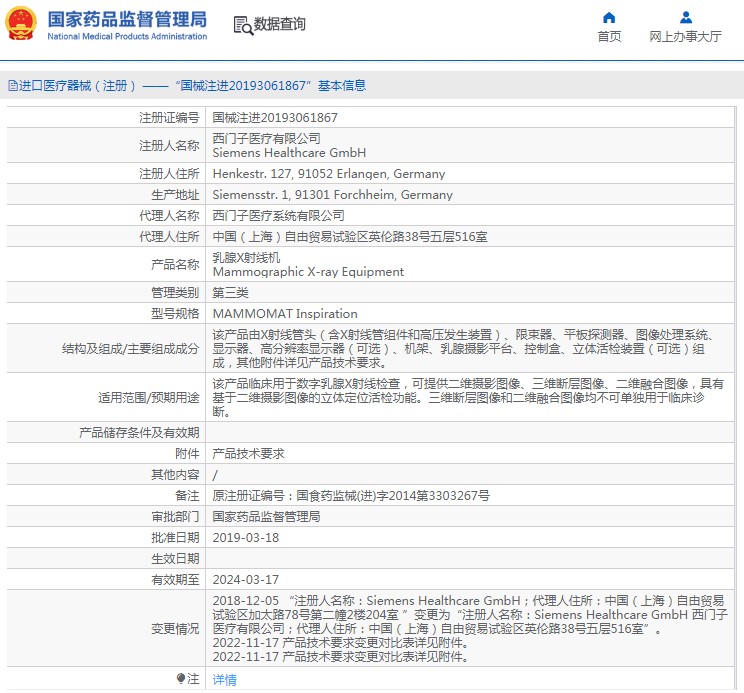Click the 备注 label
Image resolution: width=744 pixels, height=693 pixels.
click(x=187, y=496)
